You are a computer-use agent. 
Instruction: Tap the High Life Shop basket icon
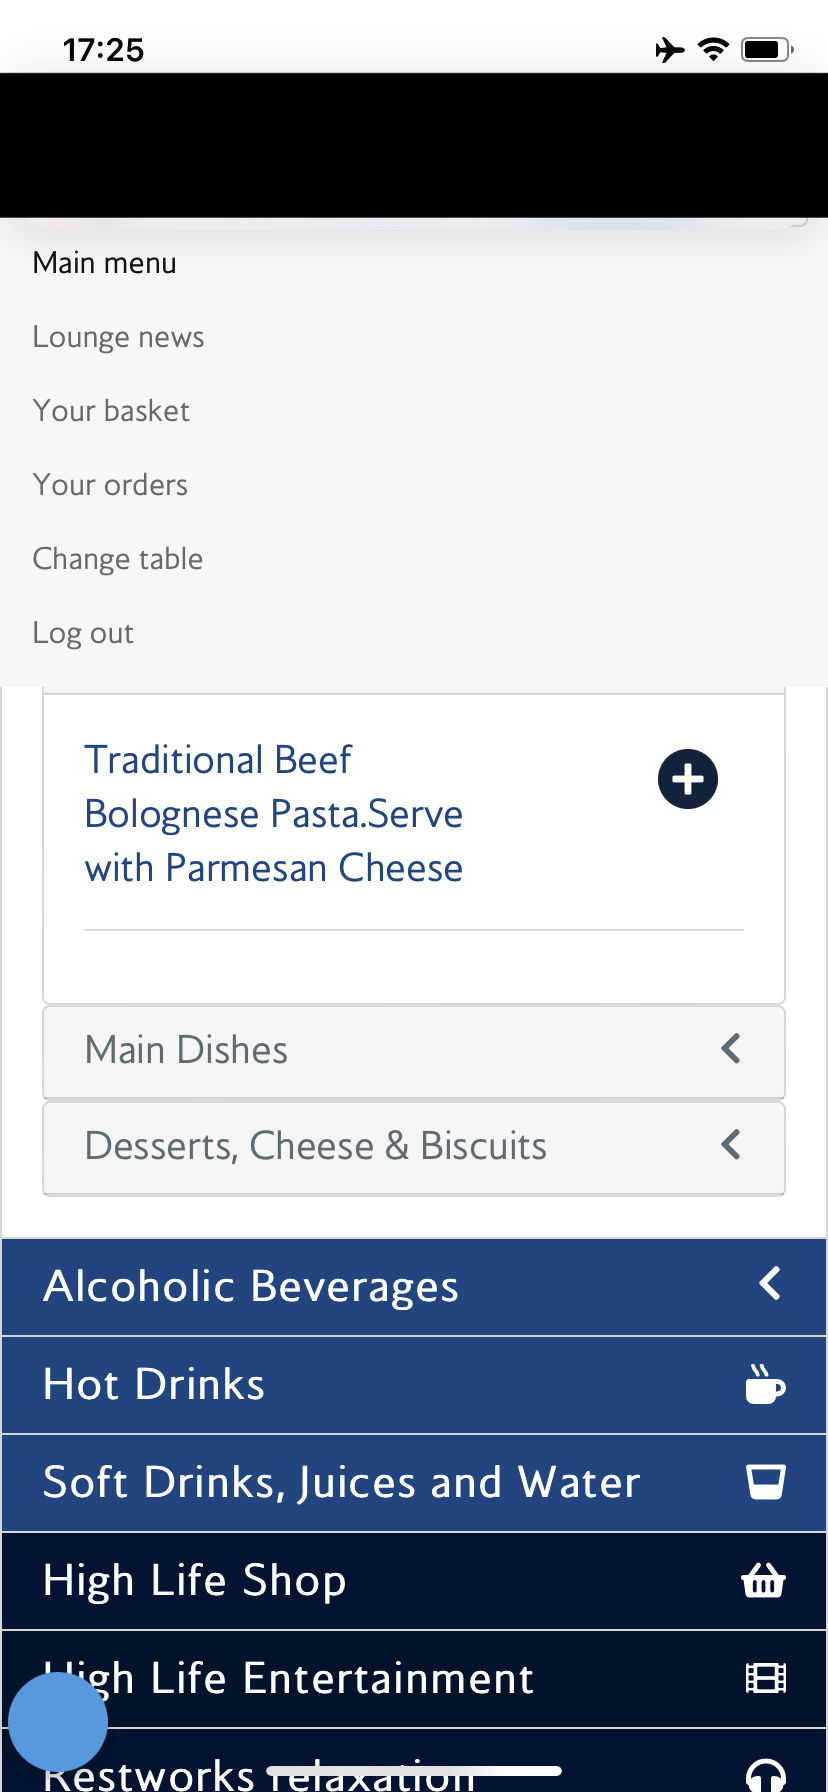coord(764,1581)
